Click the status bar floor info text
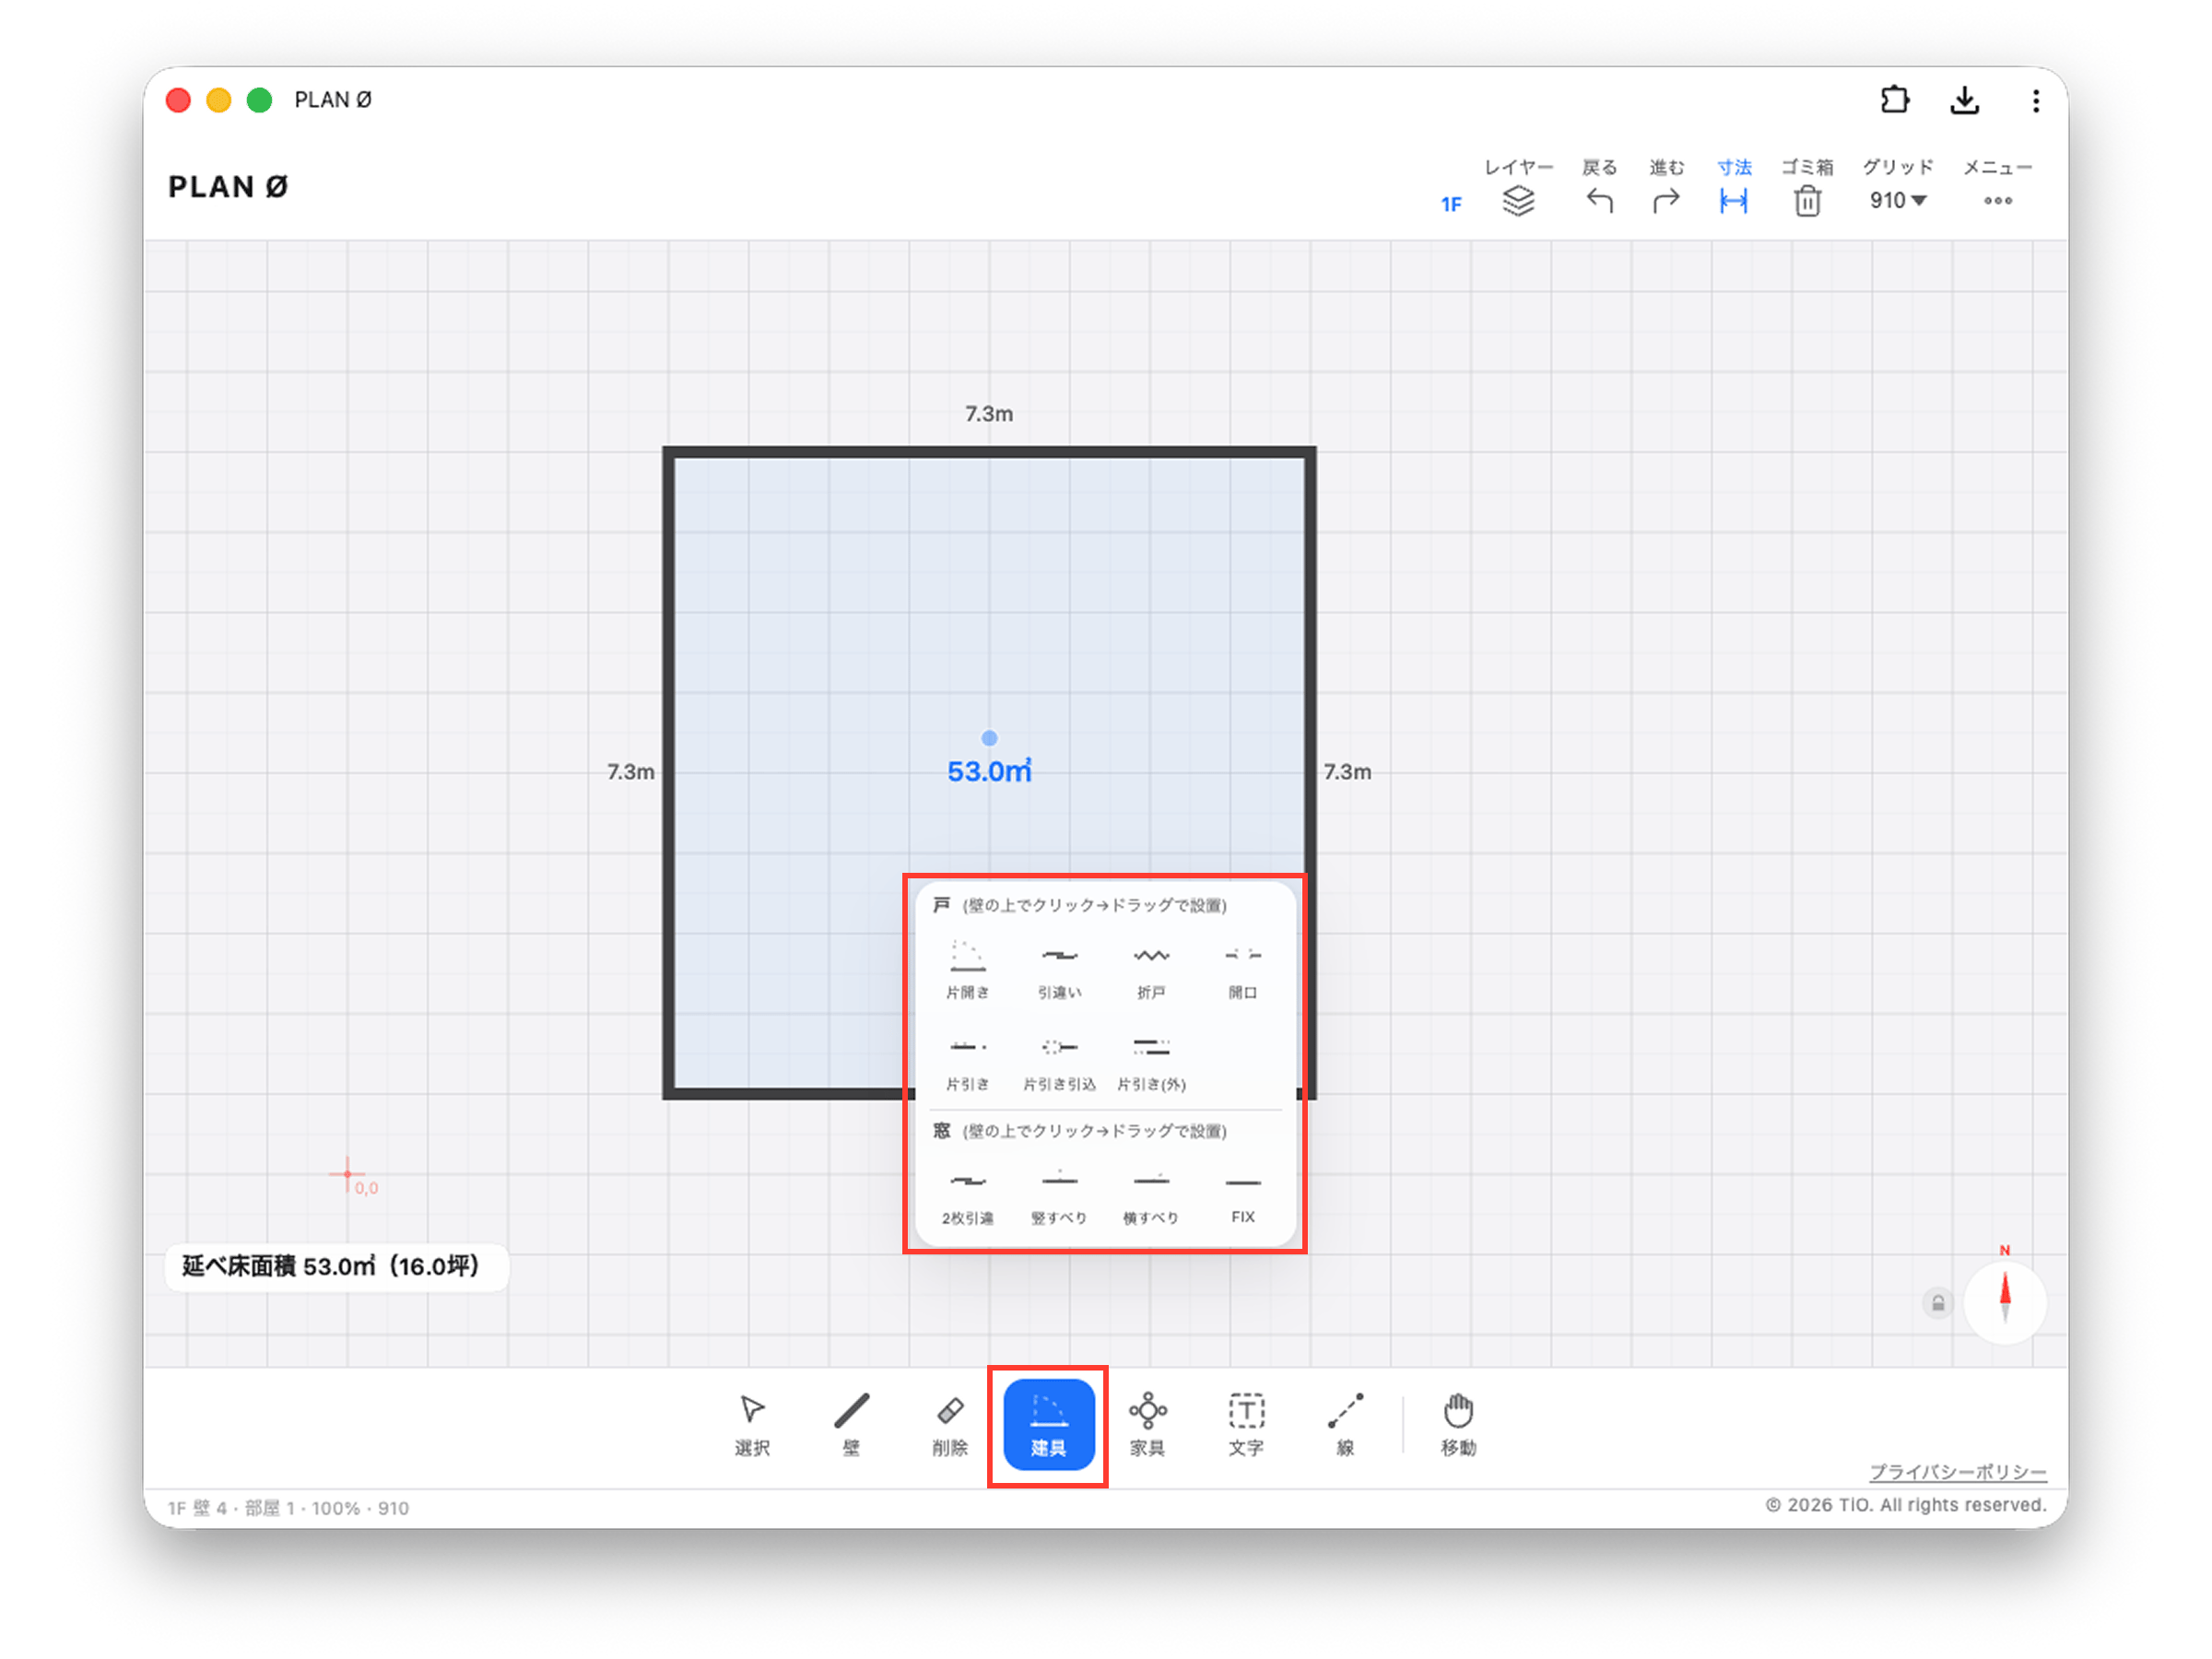 pos(288,1508)
